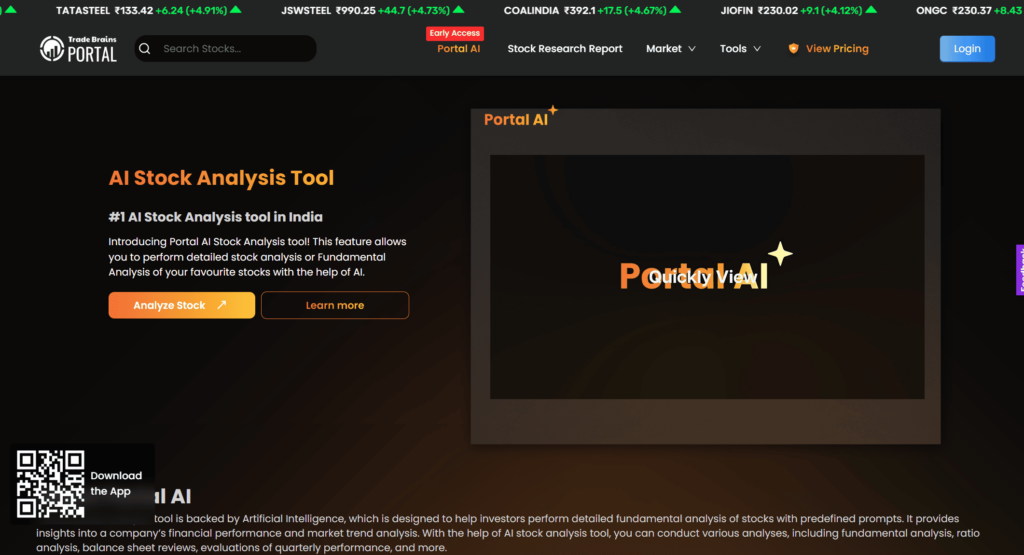Open the Feedback side tab
1024x555 pixels.
pos(1020,270)
